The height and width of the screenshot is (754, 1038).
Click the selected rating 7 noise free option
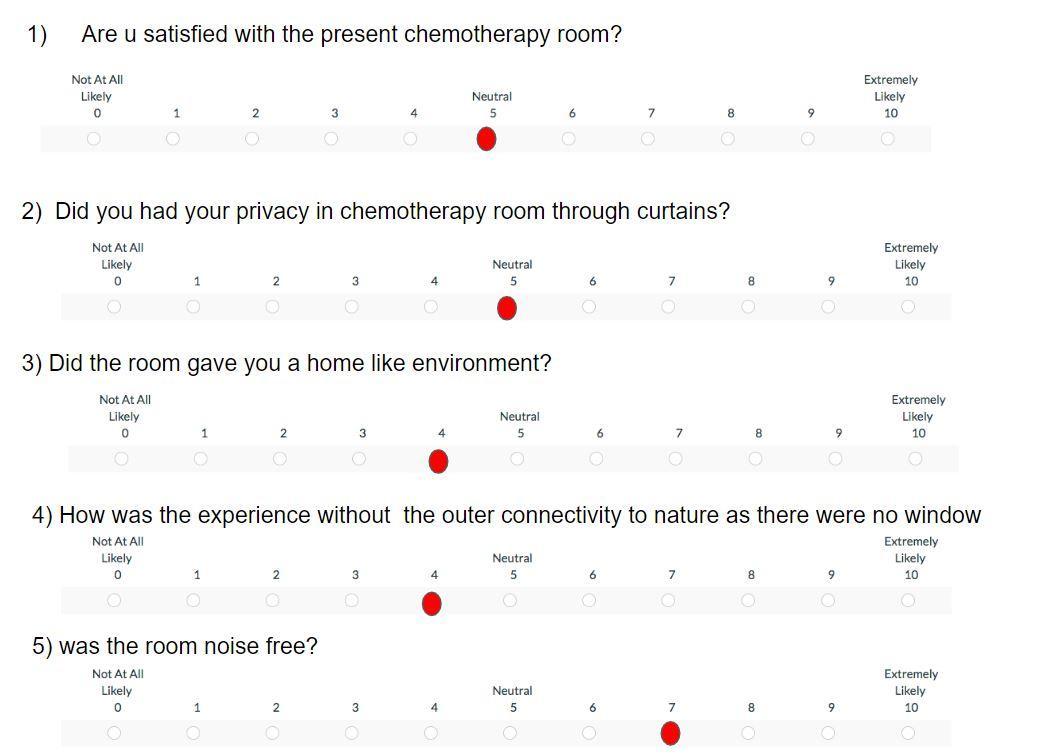tap(670, 734)
